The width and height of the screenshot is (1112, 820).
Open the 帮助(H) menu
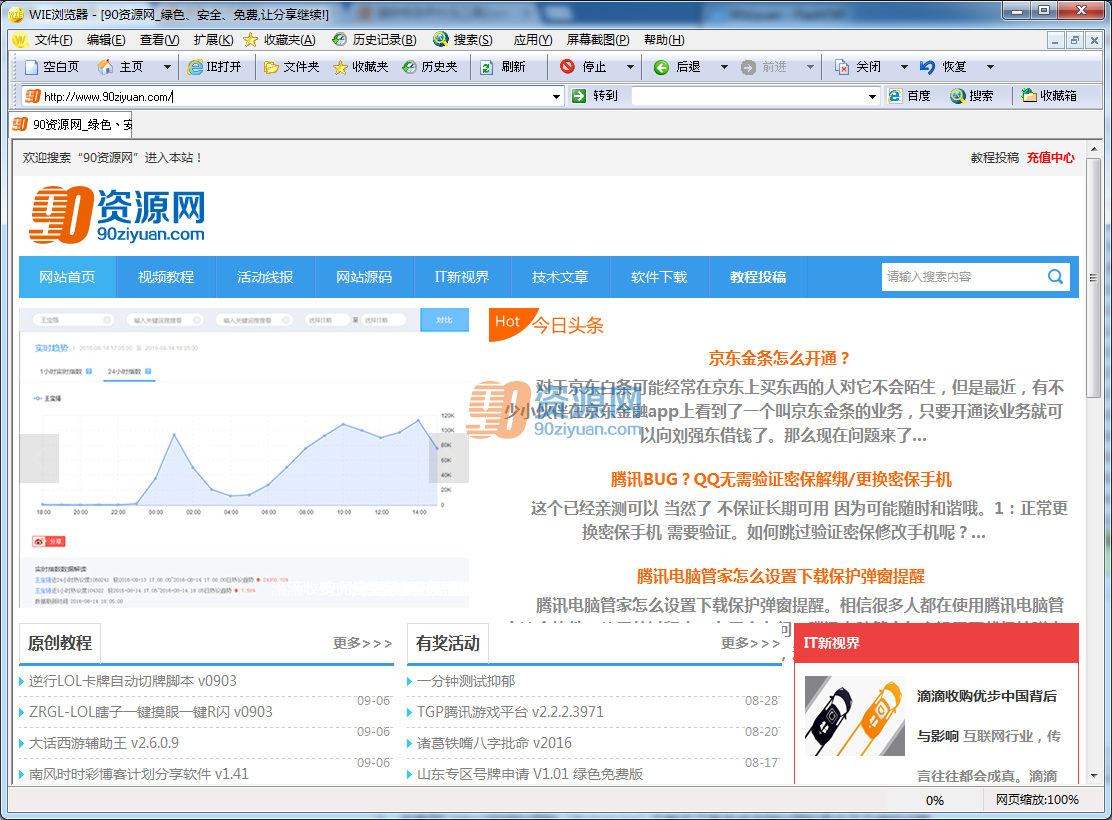point(664,40)
